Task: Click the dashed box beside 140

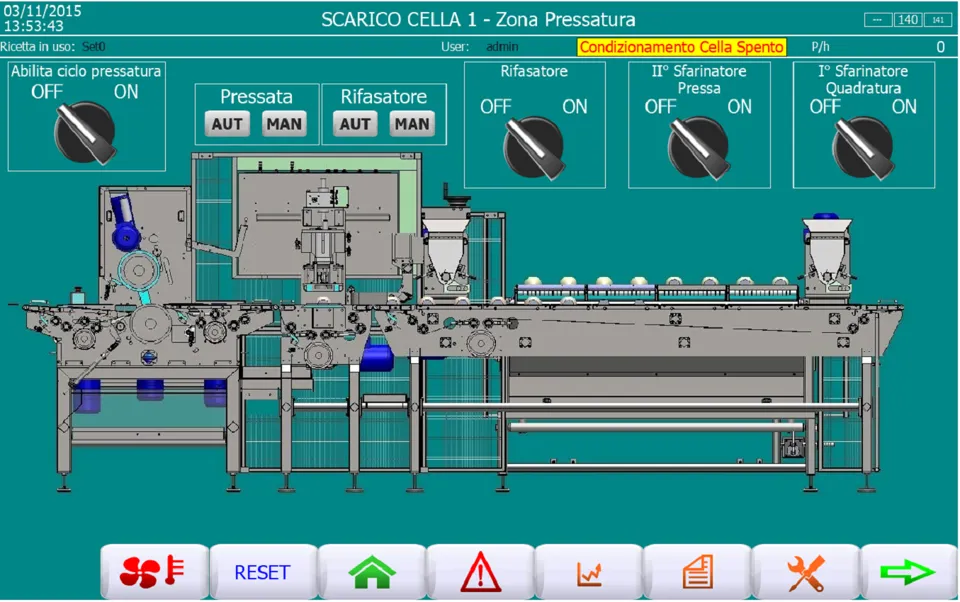Action: pos(878,20)
